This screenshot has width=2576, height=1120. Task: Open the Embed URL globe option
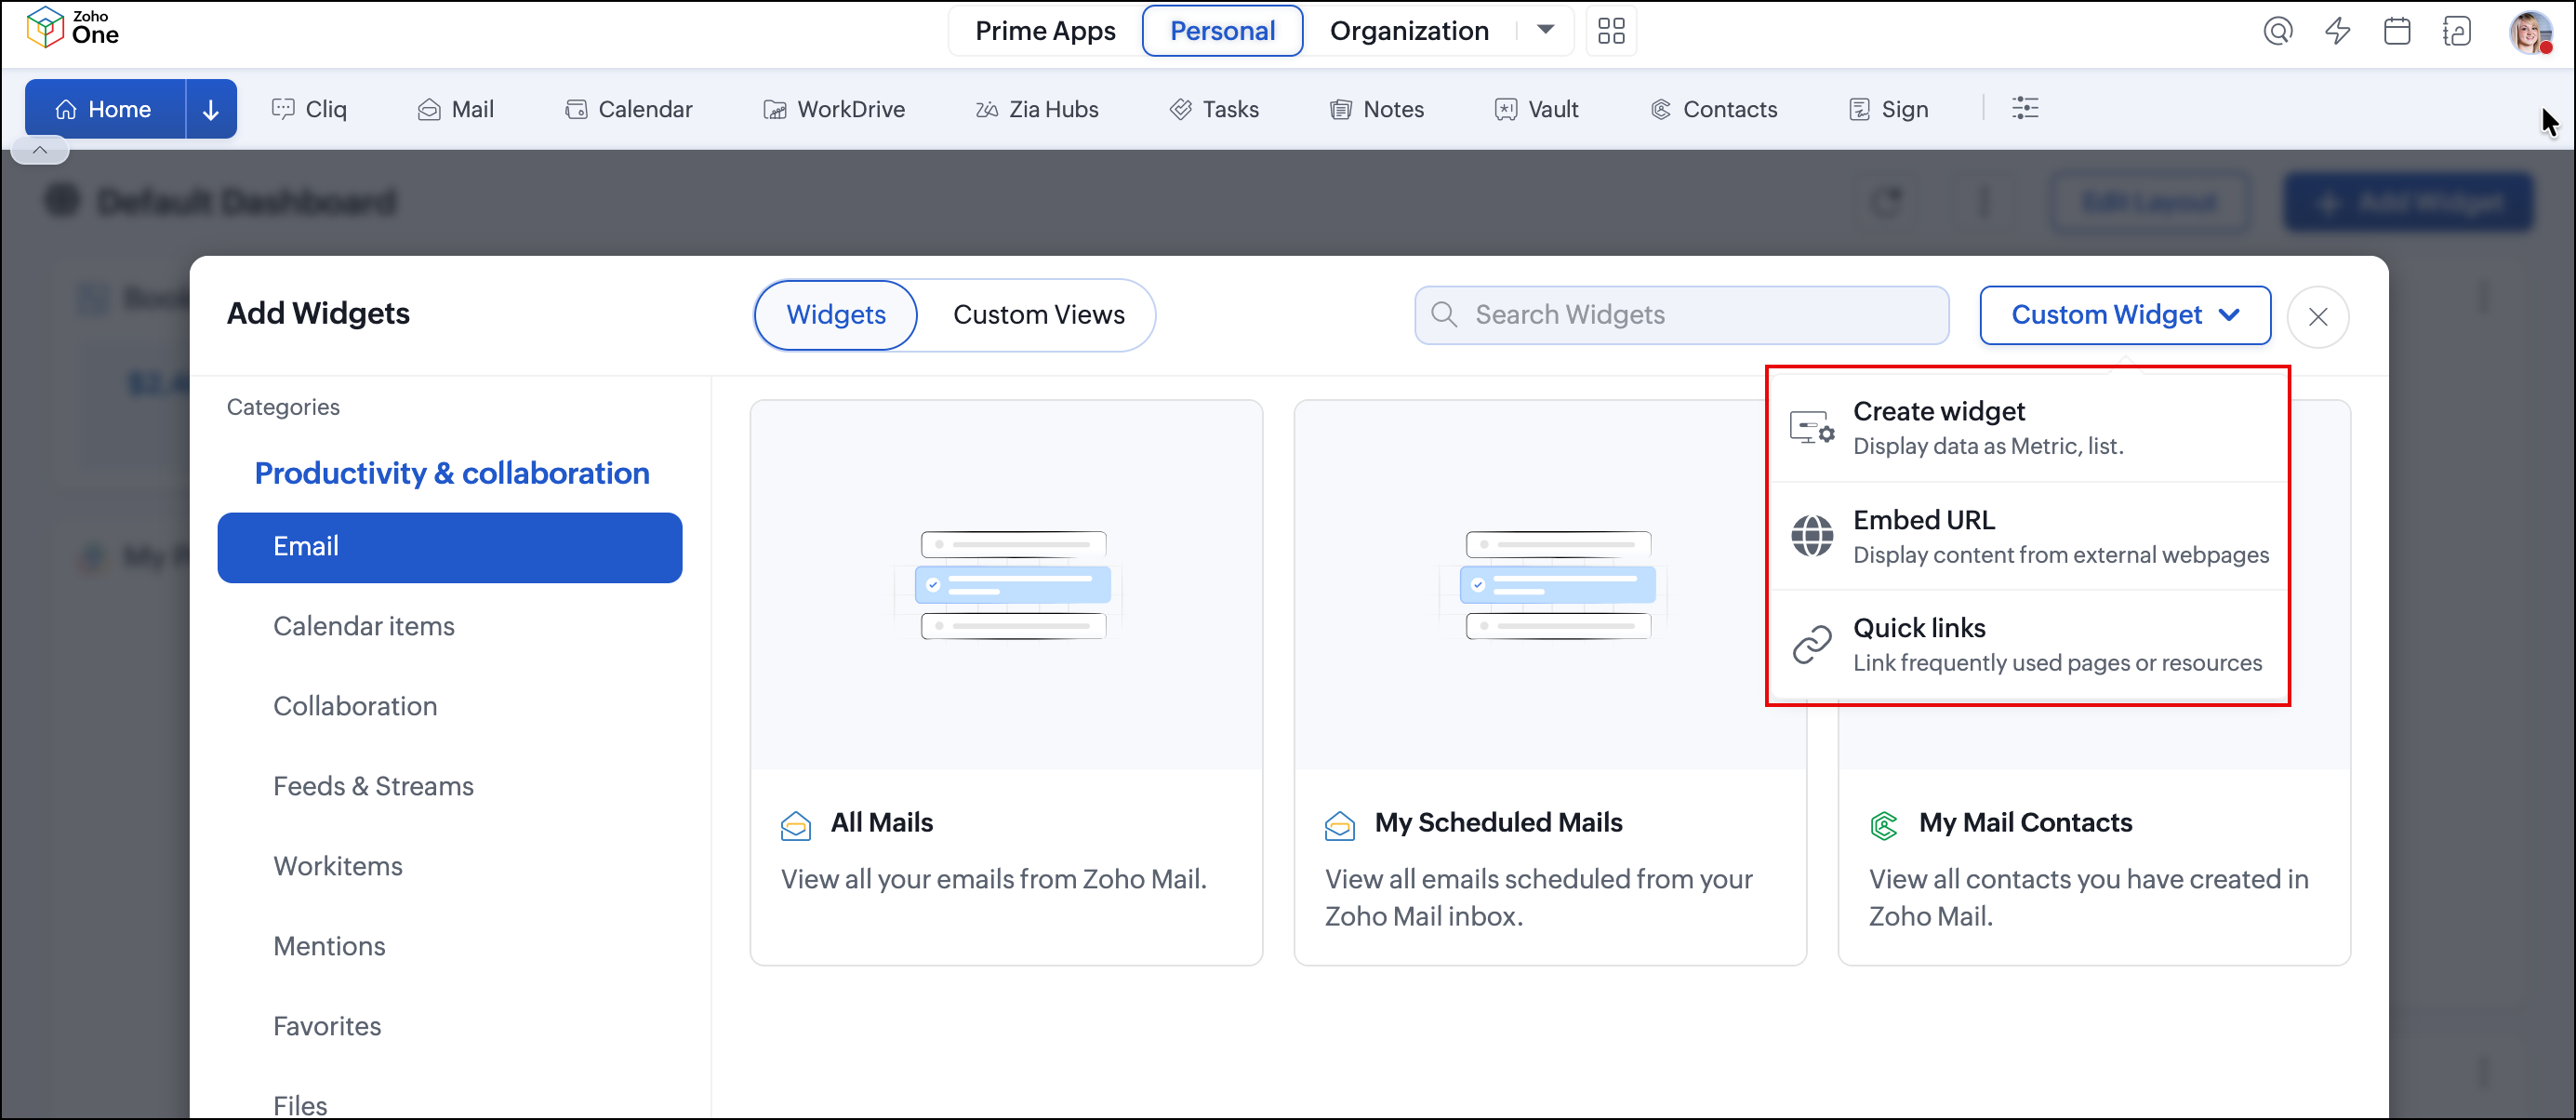[x=2029, y=537]
